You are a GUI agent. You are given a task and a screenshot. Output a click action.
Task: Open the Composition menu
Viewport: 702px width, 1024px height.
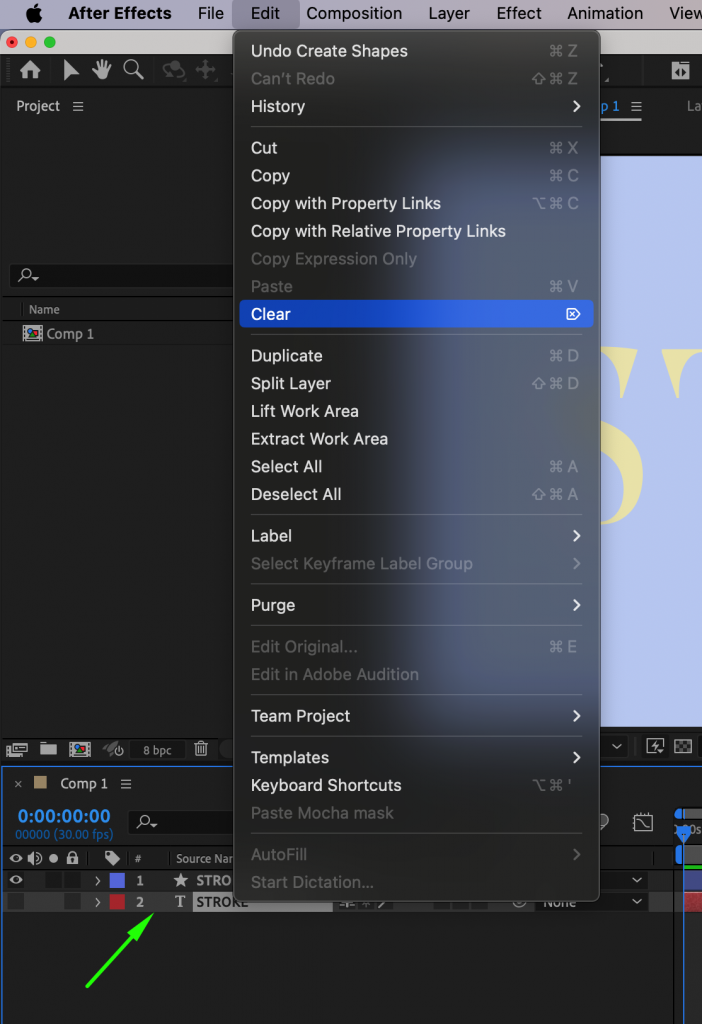[354, 14]
